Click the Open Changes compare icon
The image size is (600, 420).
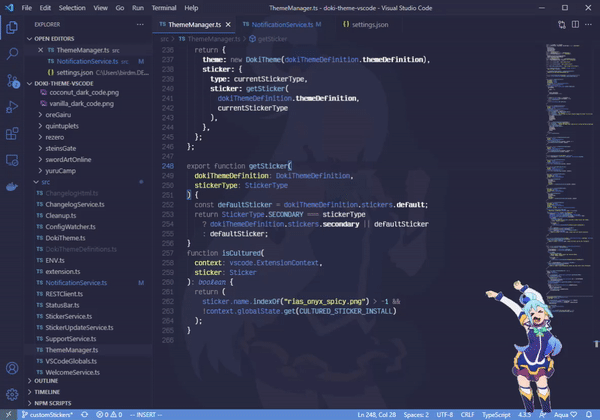pyautogui.click(x=562, y=24)
